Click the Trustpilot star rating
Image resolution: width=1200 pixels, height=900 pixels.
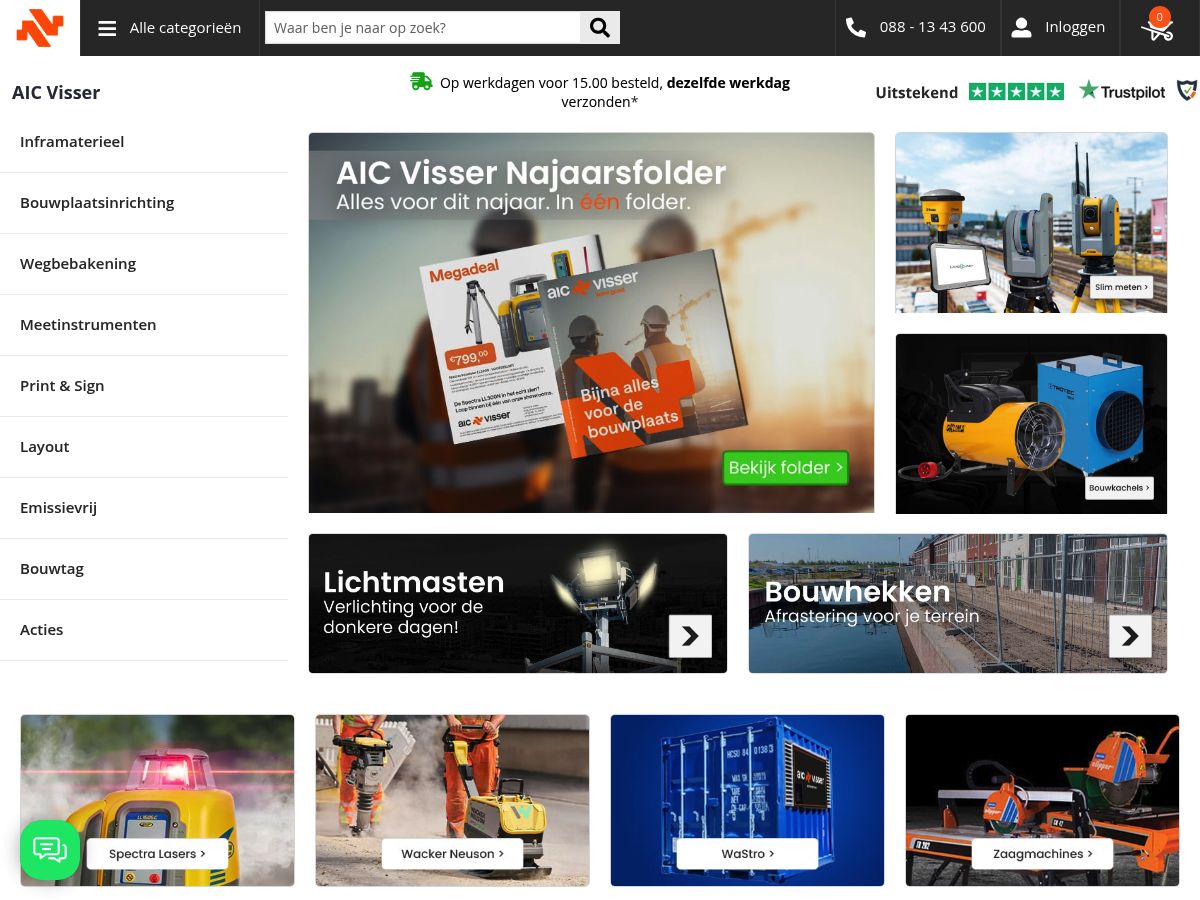point(1016,92)
